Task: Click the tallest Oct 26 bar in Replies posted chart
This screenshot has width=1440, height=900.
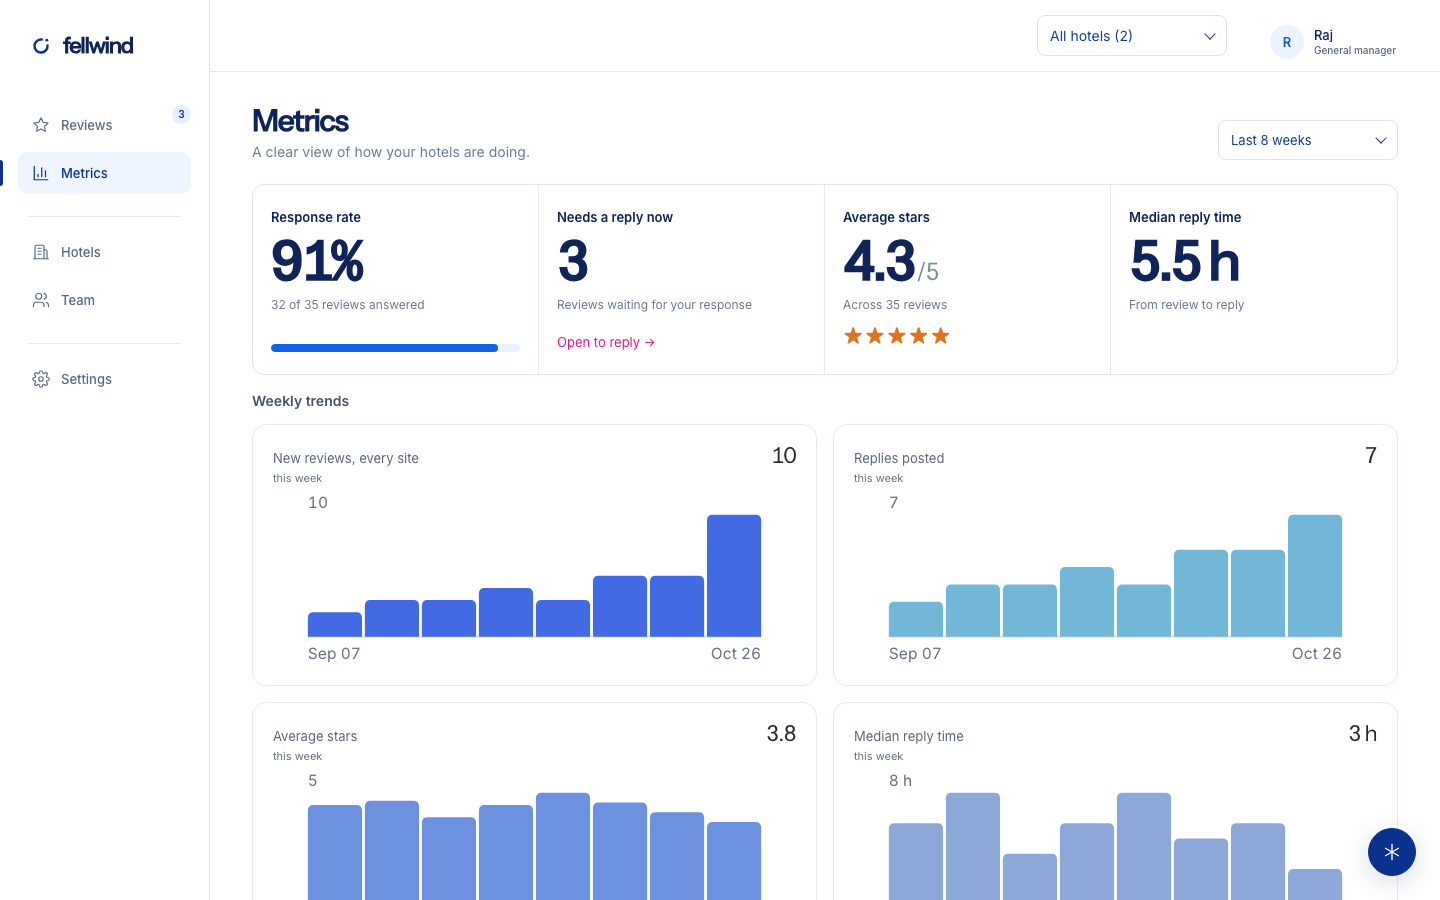Action: coord(1315,576)
